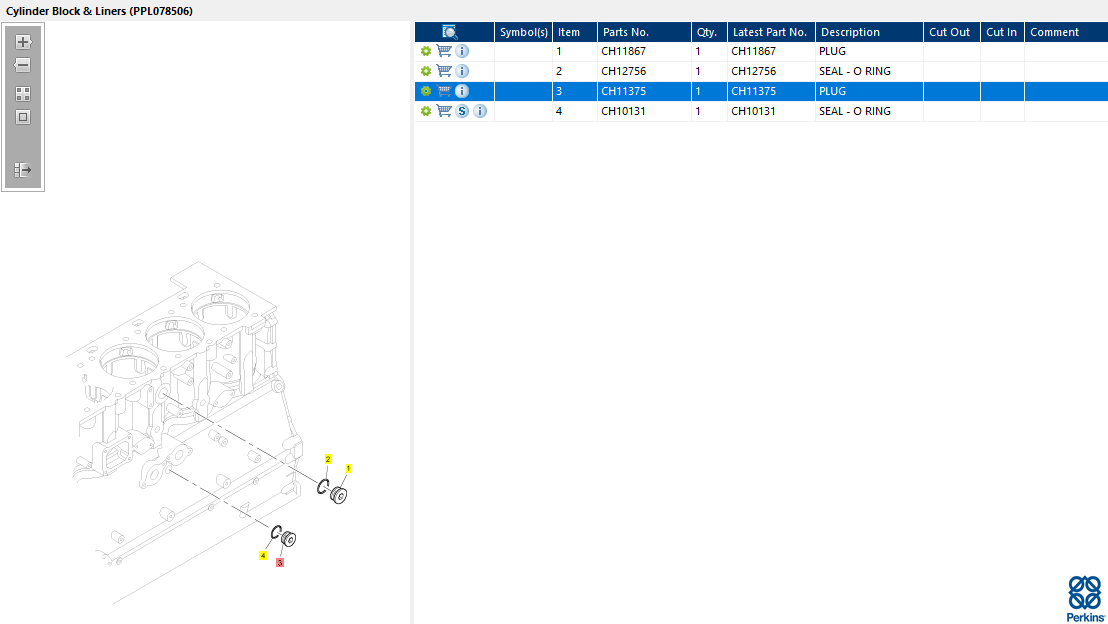The image size is (1108, 624).
Task: Click the four-square grid view icon
Action: click(x=23, y=93)
